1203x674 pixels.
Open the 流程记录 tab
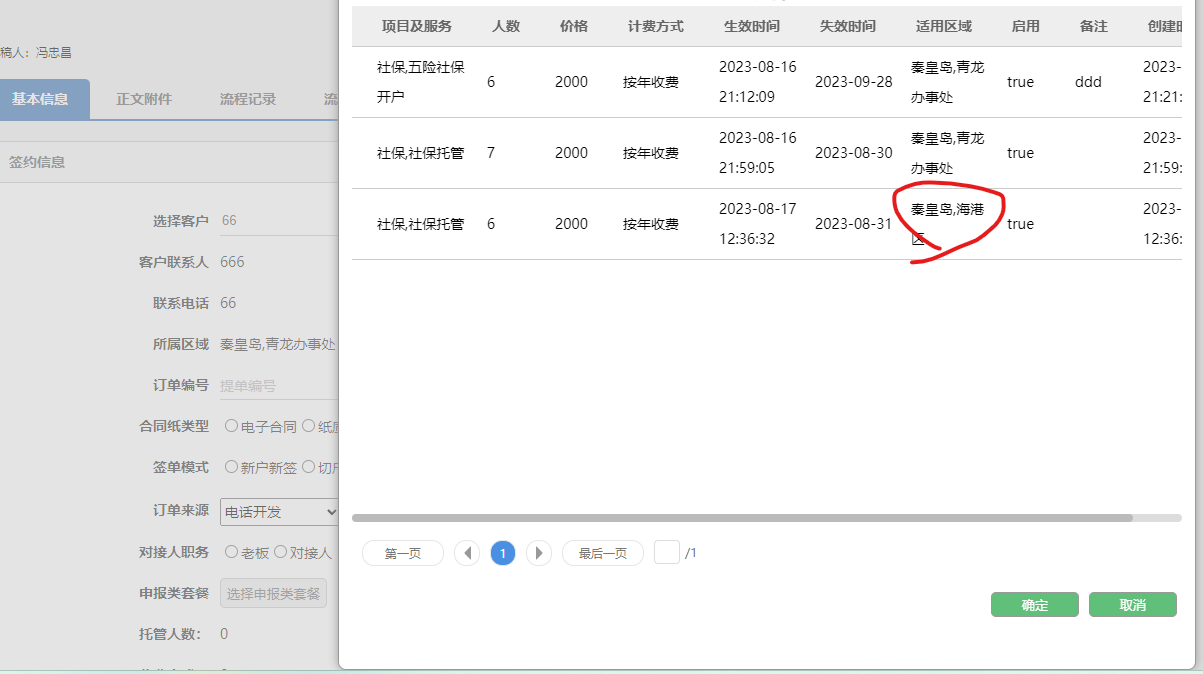click(x=248, y=99)
